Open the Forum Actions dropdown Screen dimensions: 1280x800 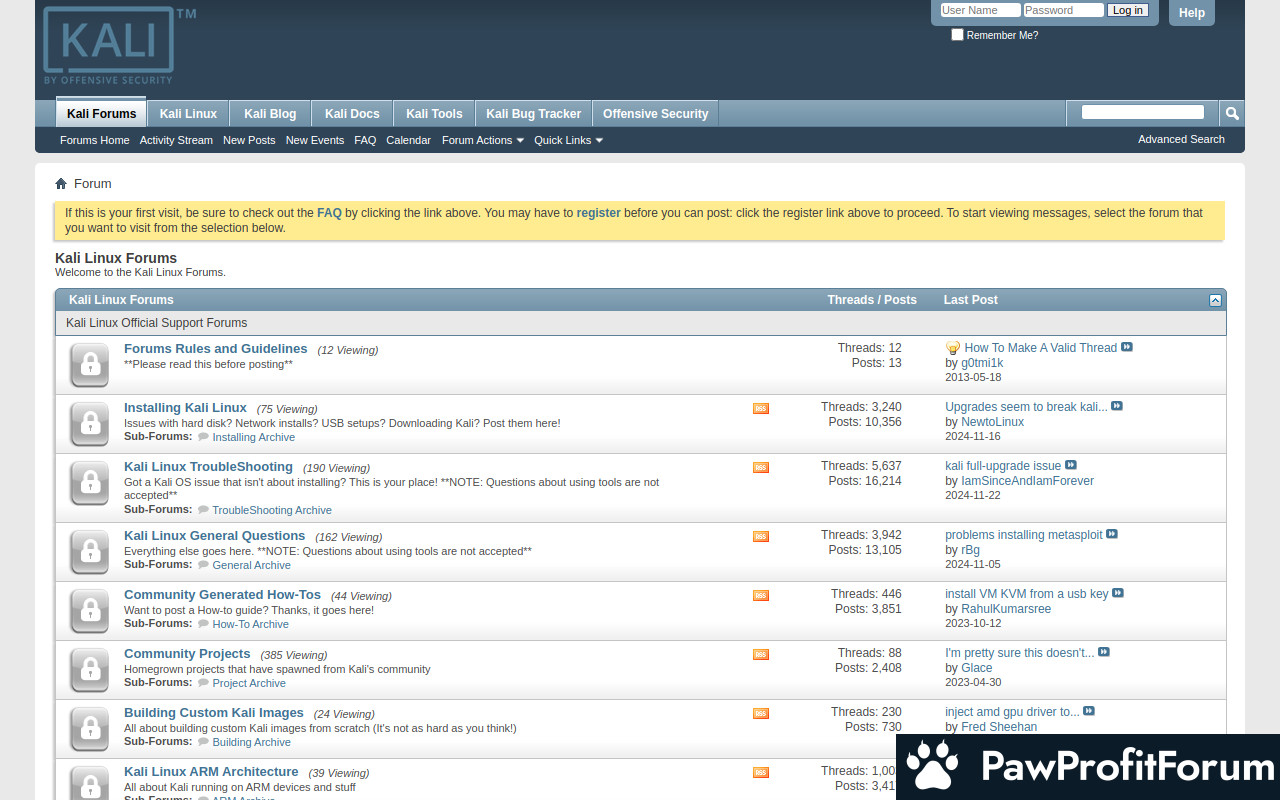point(483,140)
